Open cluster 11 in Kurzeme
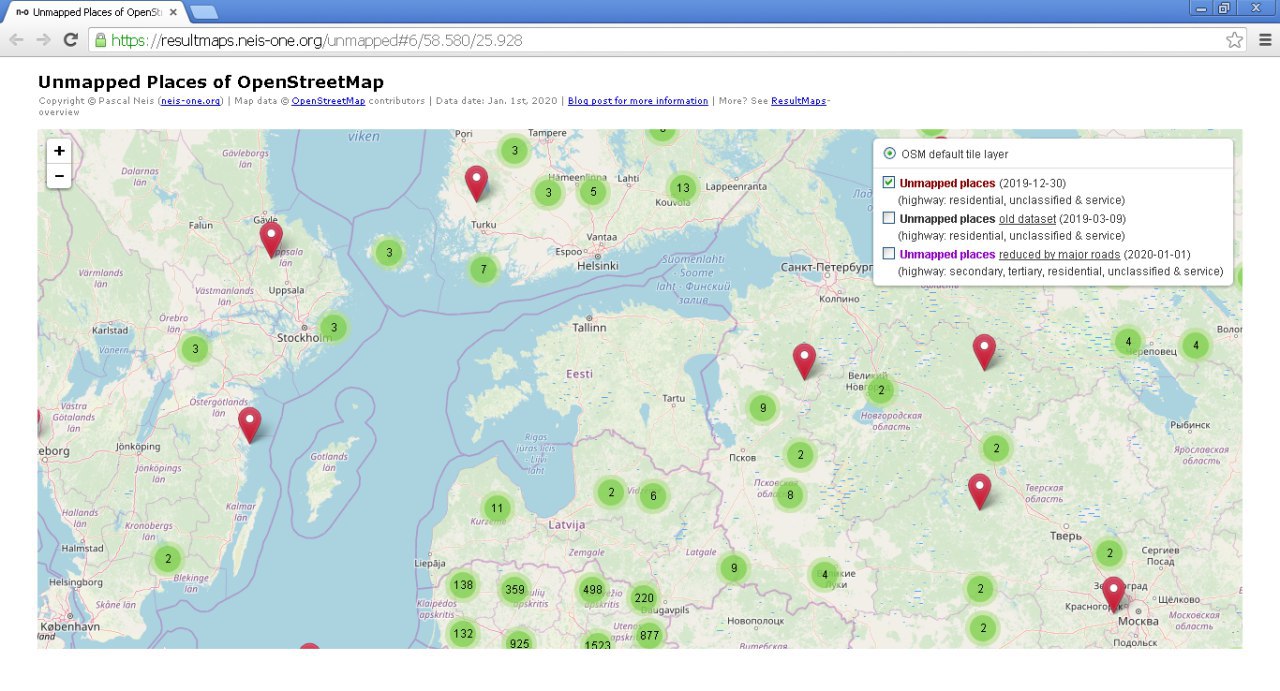 [x=496, y=508]
